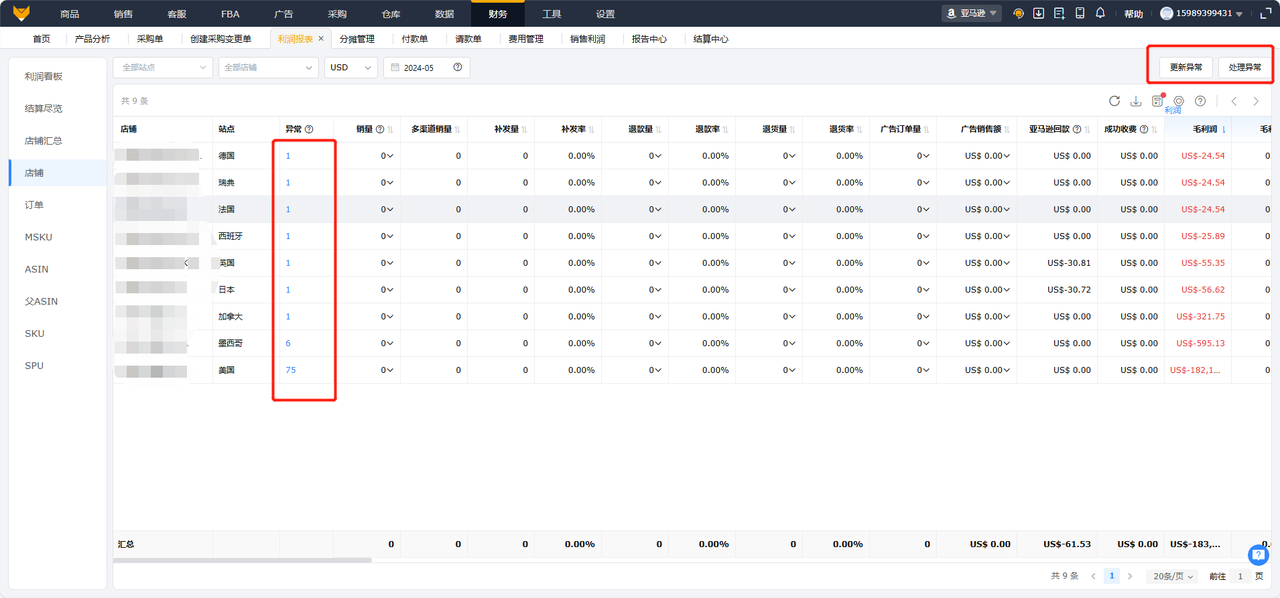
Task: Click the customer service headset icon
Action: click(1018, 14)
